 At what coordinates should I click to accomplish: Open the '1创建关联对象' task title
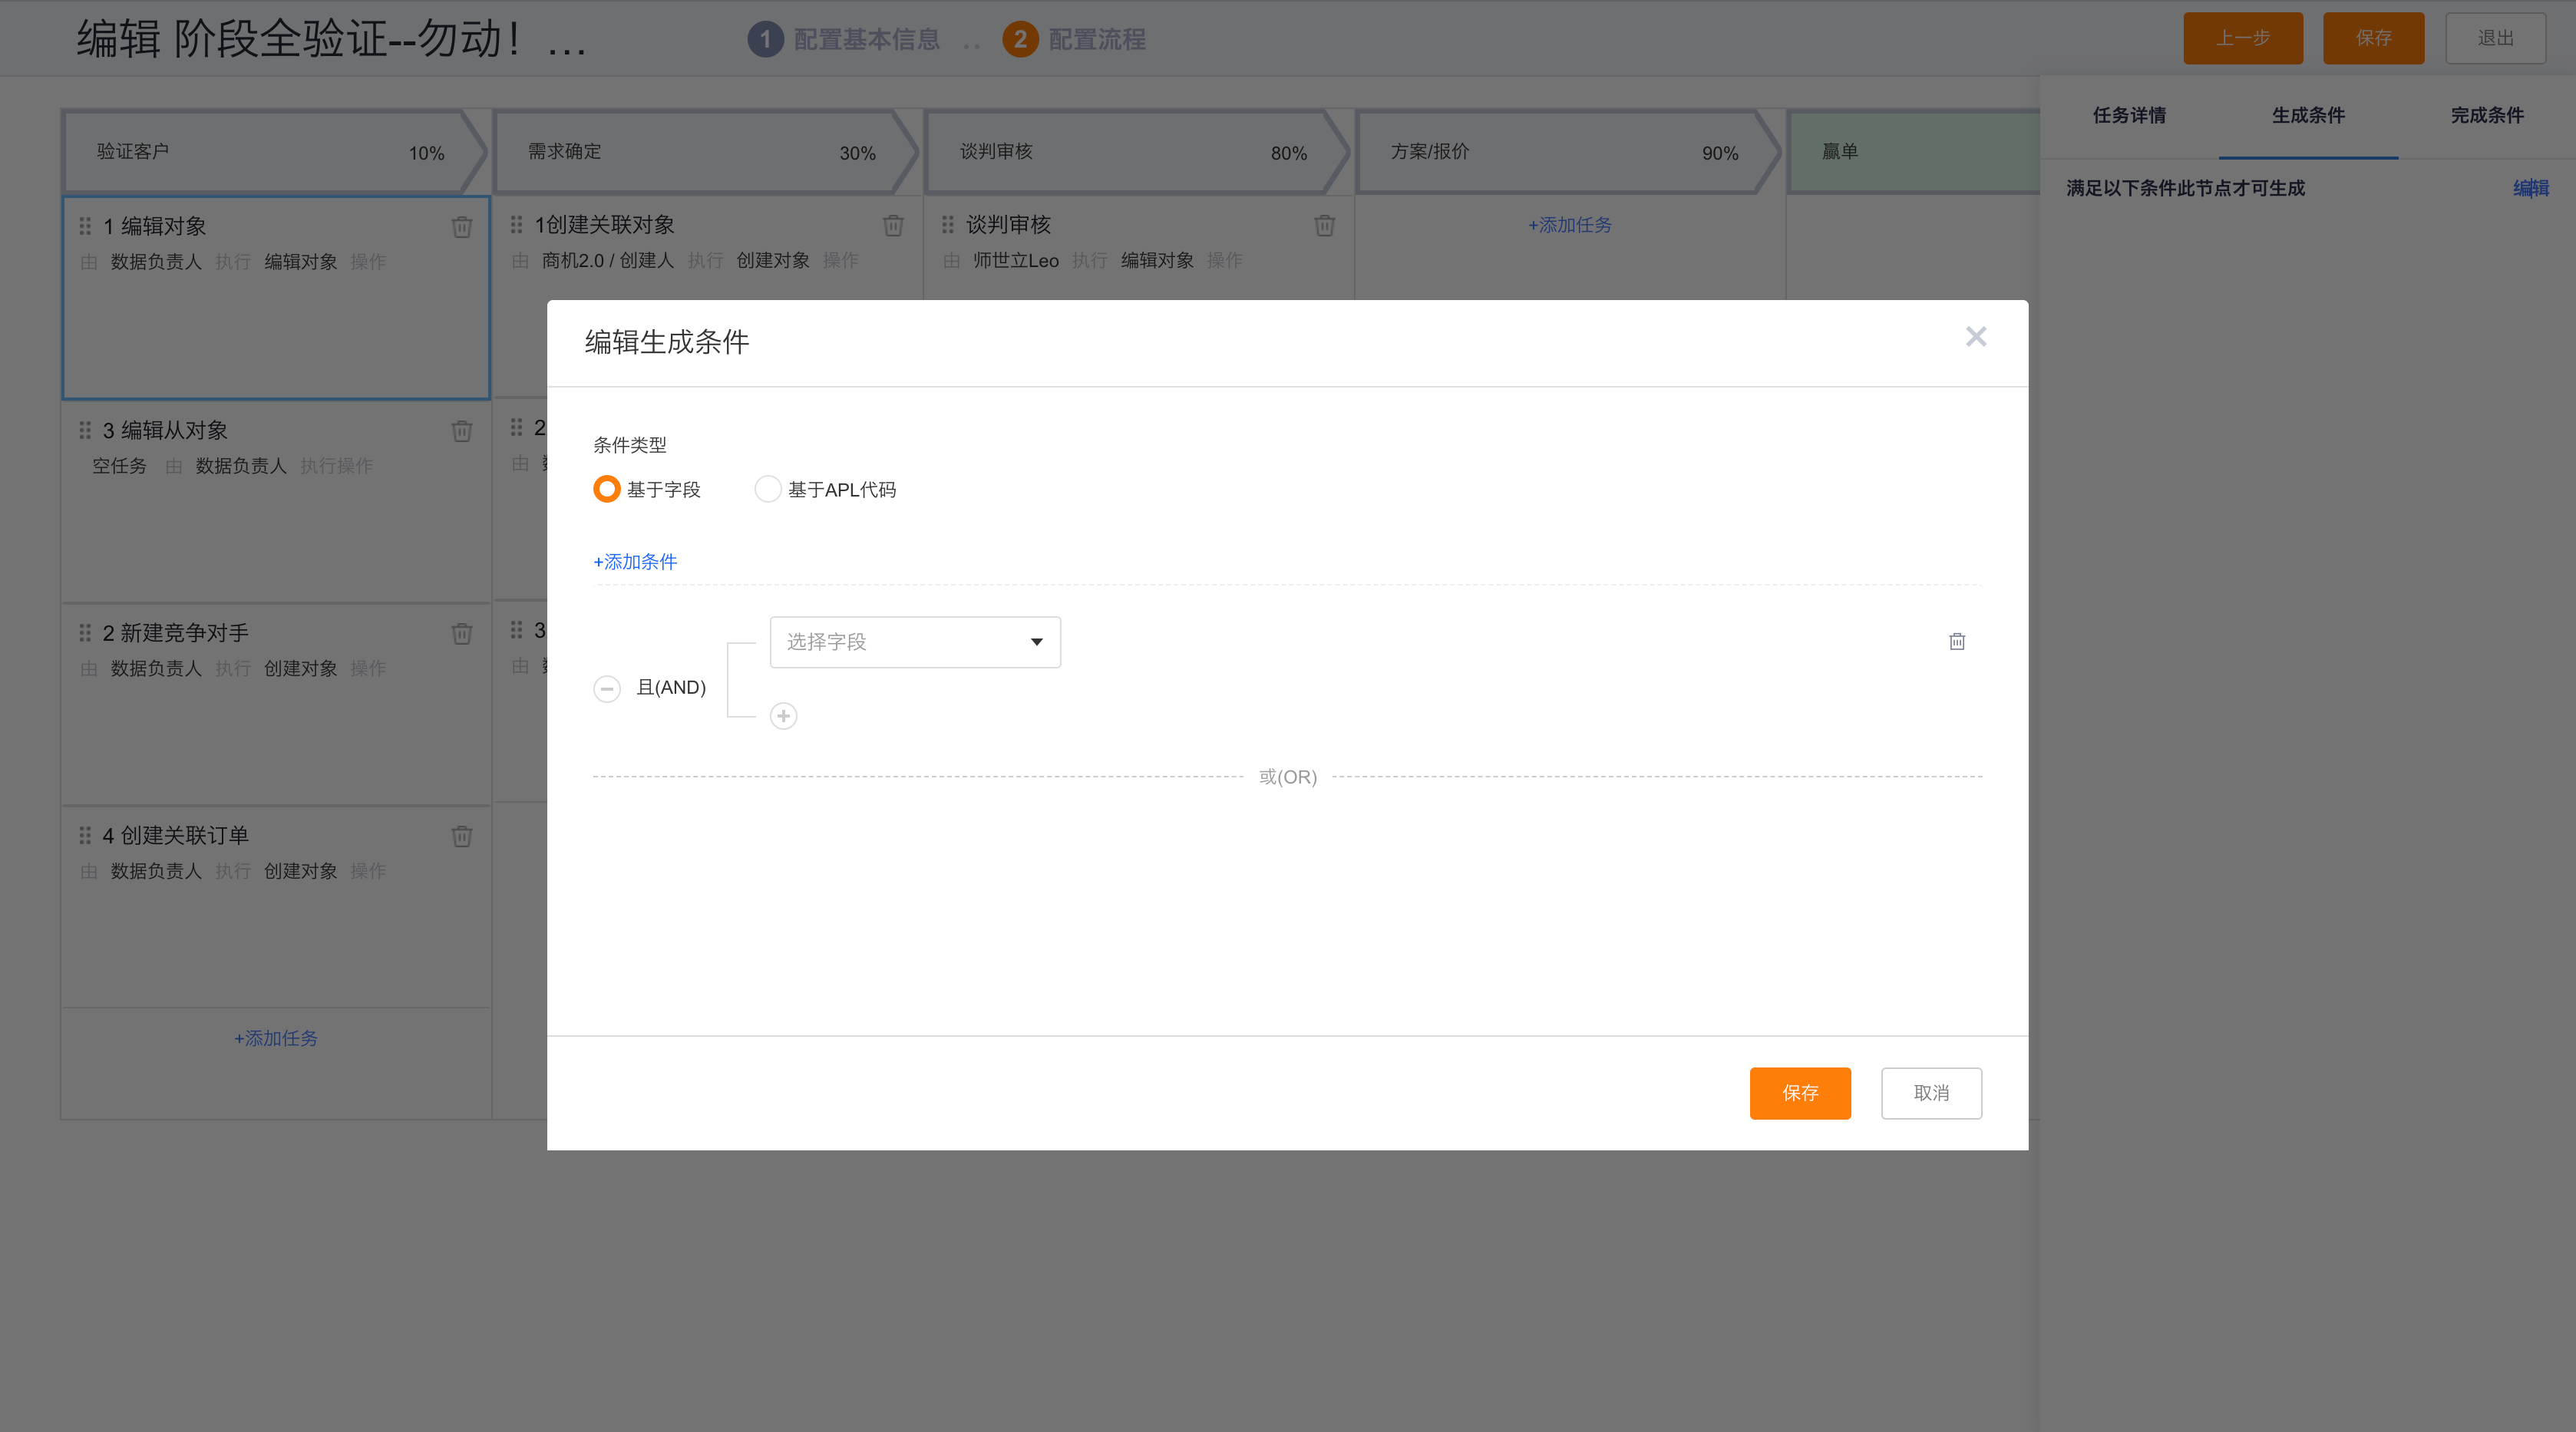click(605, 226)
